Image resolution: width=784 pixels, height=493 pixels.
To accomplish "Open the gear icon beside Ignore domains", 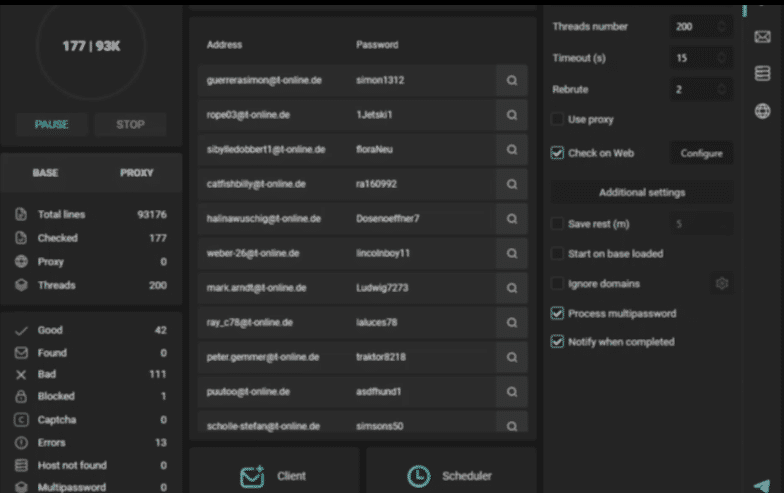I will 722,284.
